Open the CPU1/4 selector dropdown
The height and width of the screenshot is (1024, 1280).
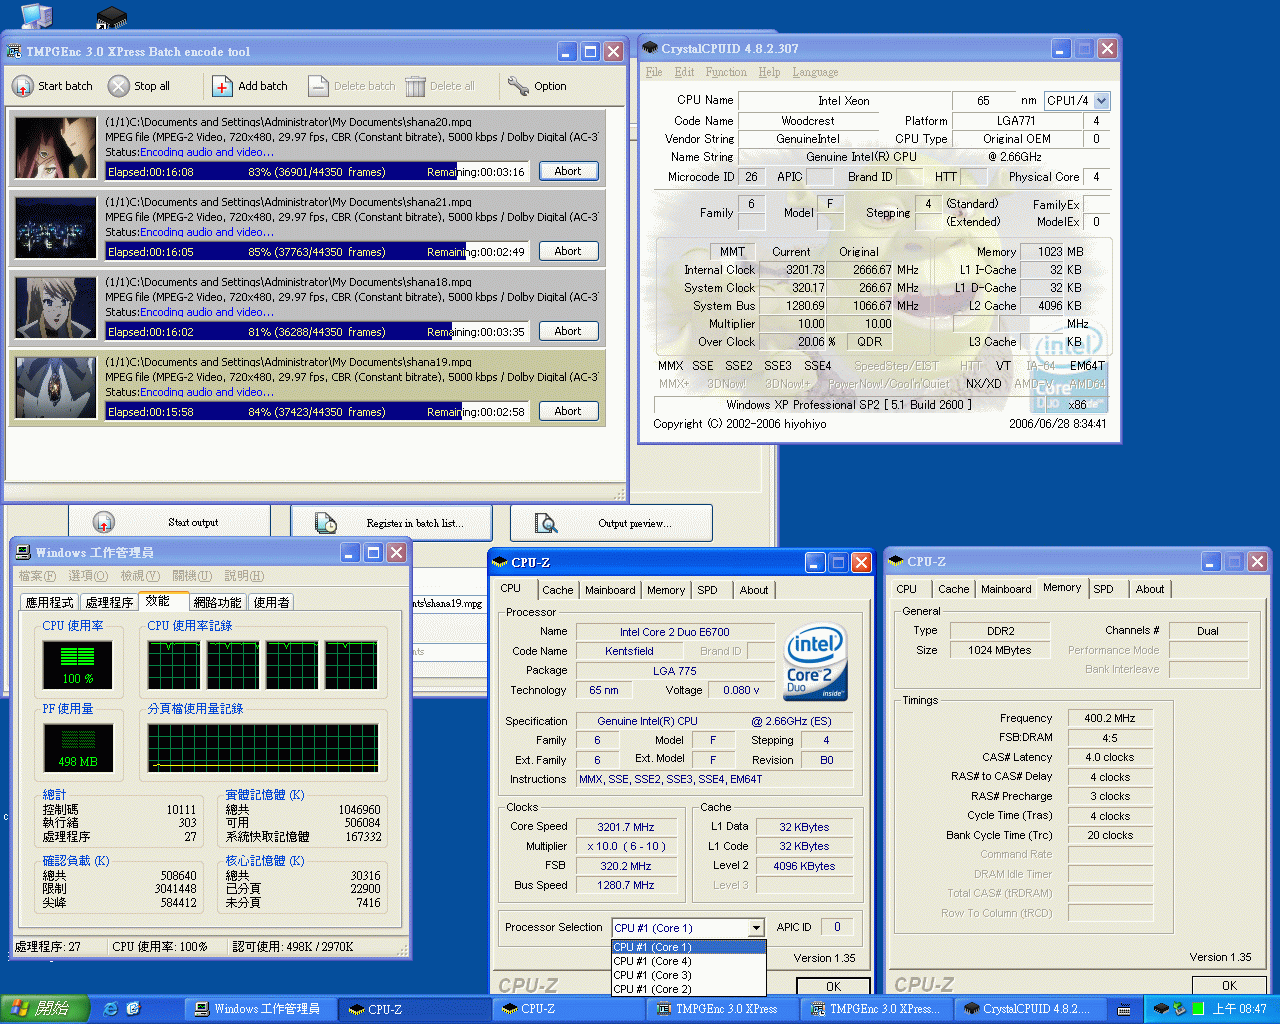pyautogui.click(x=1101, y=101)
